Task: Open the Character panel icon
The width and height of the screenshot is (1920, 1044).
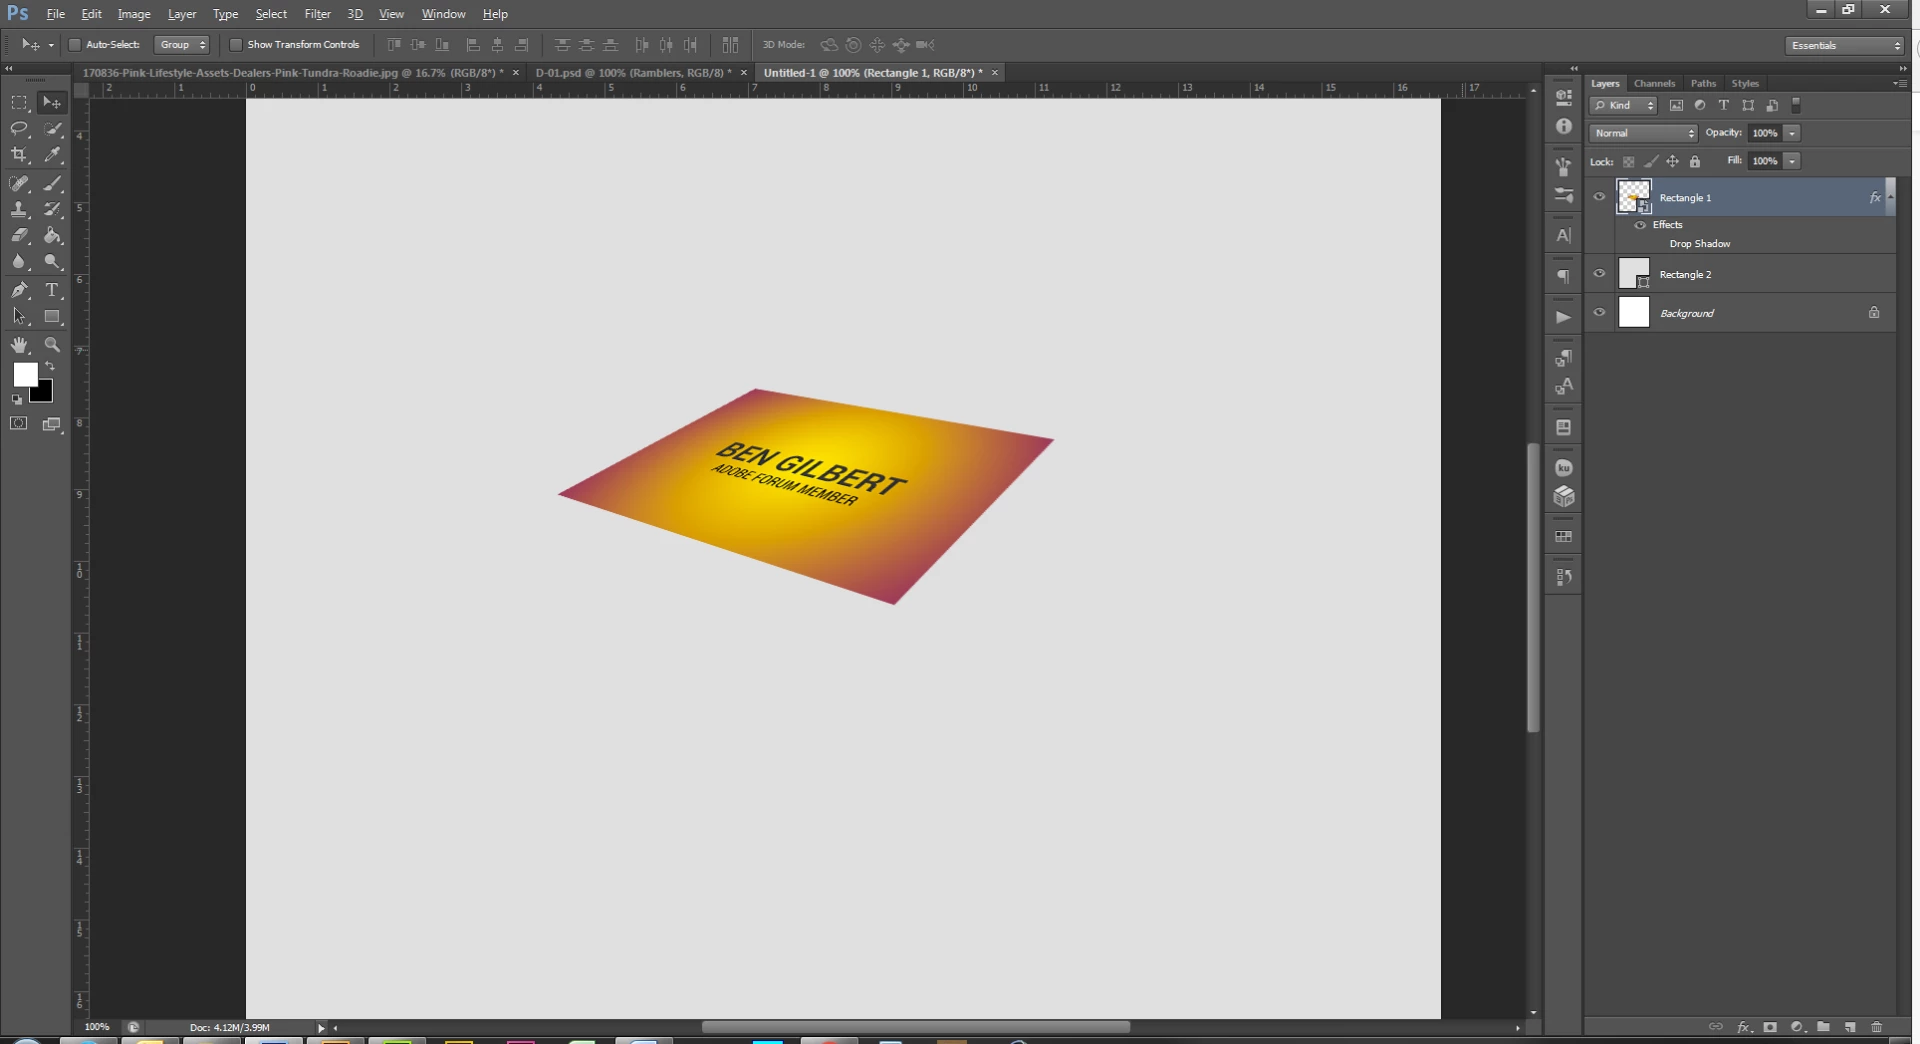Action: [1564, 236]
